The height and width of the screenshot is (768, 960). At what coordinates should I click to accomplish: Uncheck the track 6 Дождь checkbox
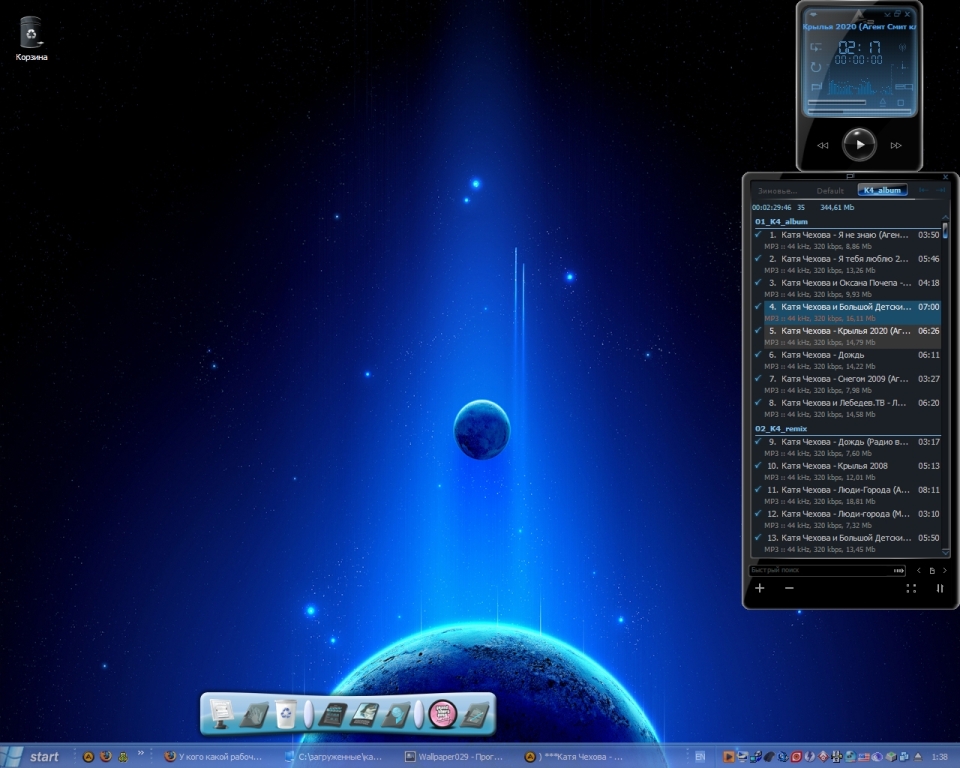click(x=759, y=355)
